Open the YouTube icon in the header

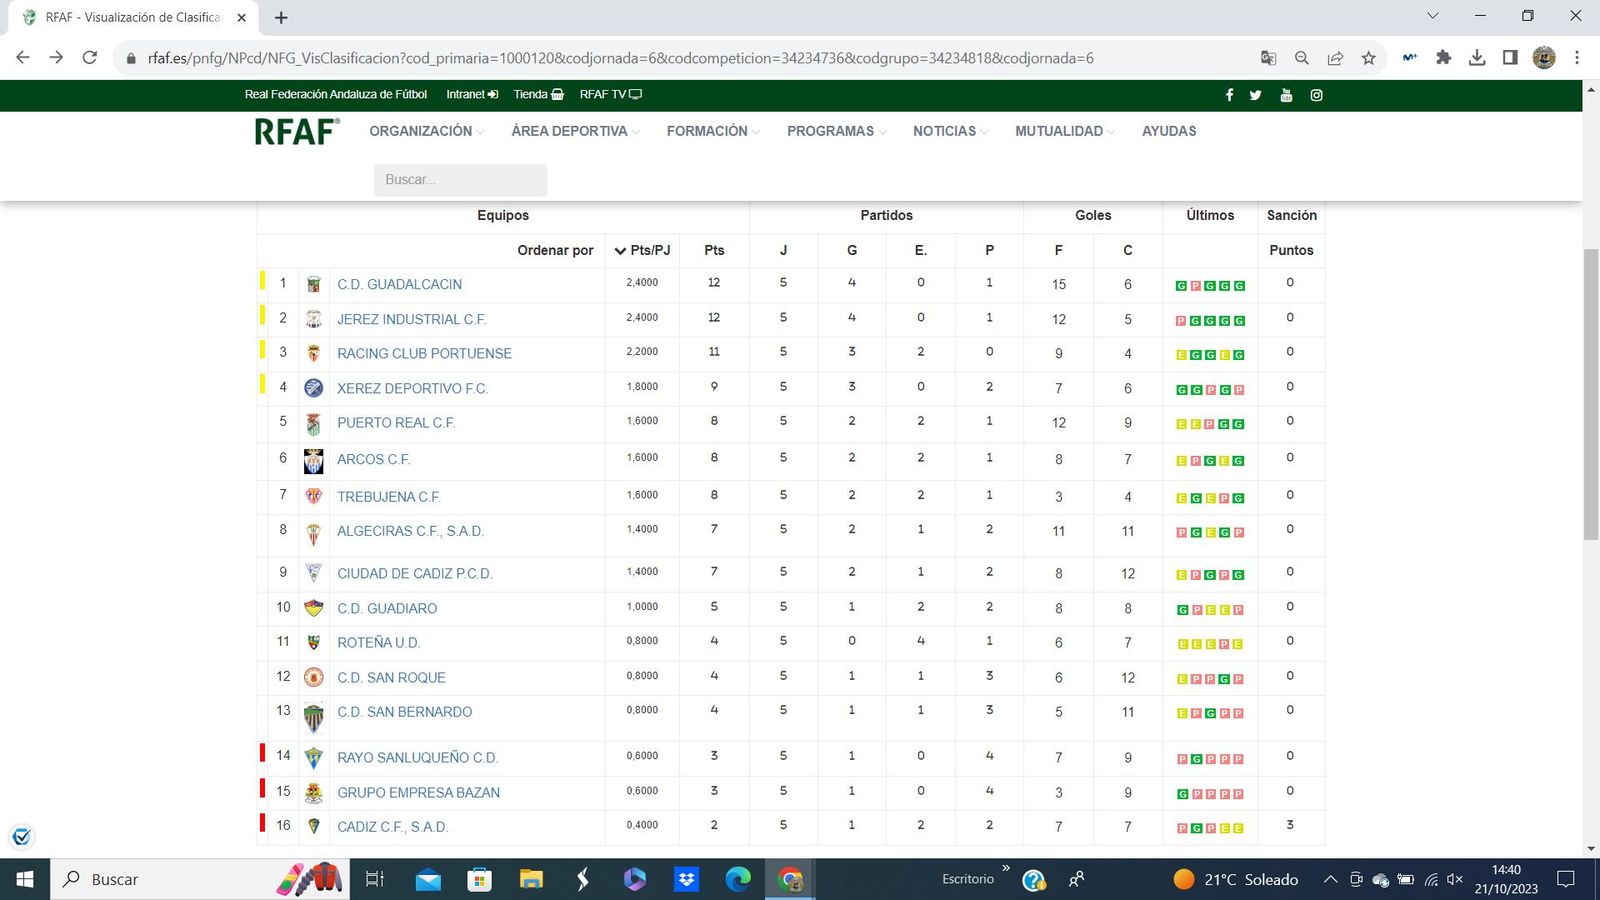coord(1286,95)
